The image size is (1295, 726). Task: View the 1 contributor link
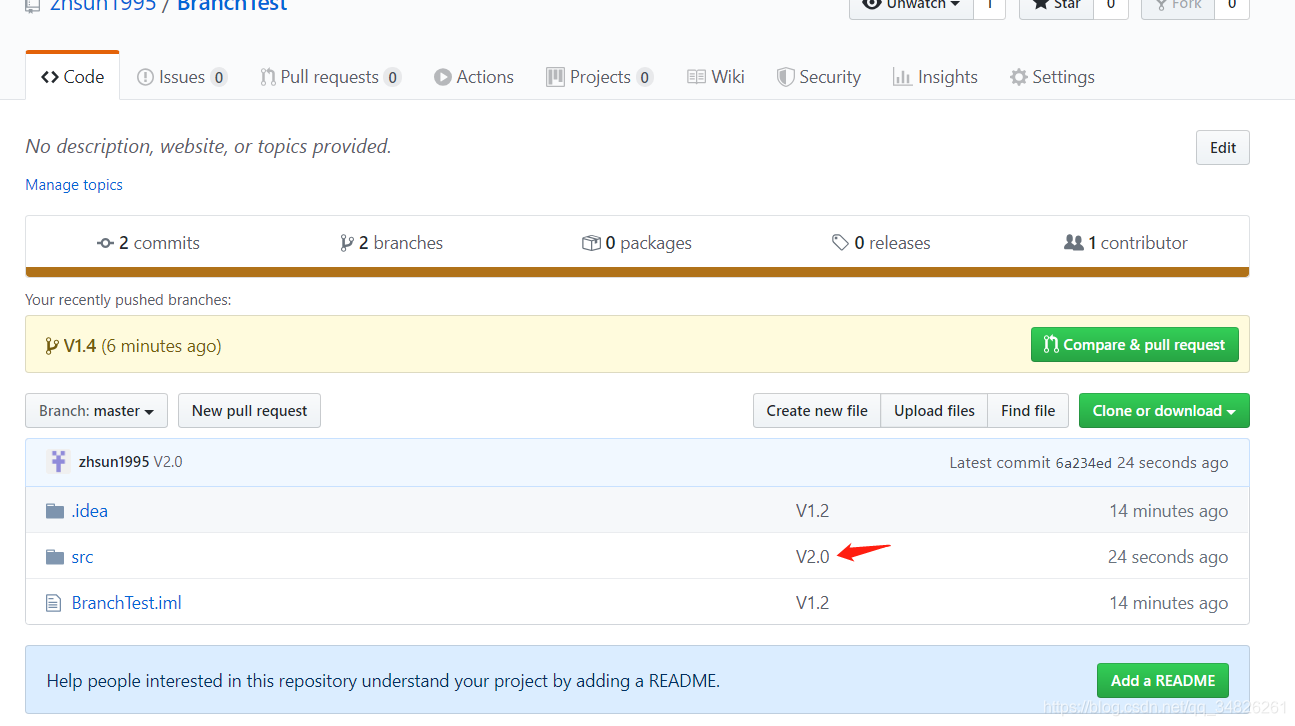tap(1126, 243)
